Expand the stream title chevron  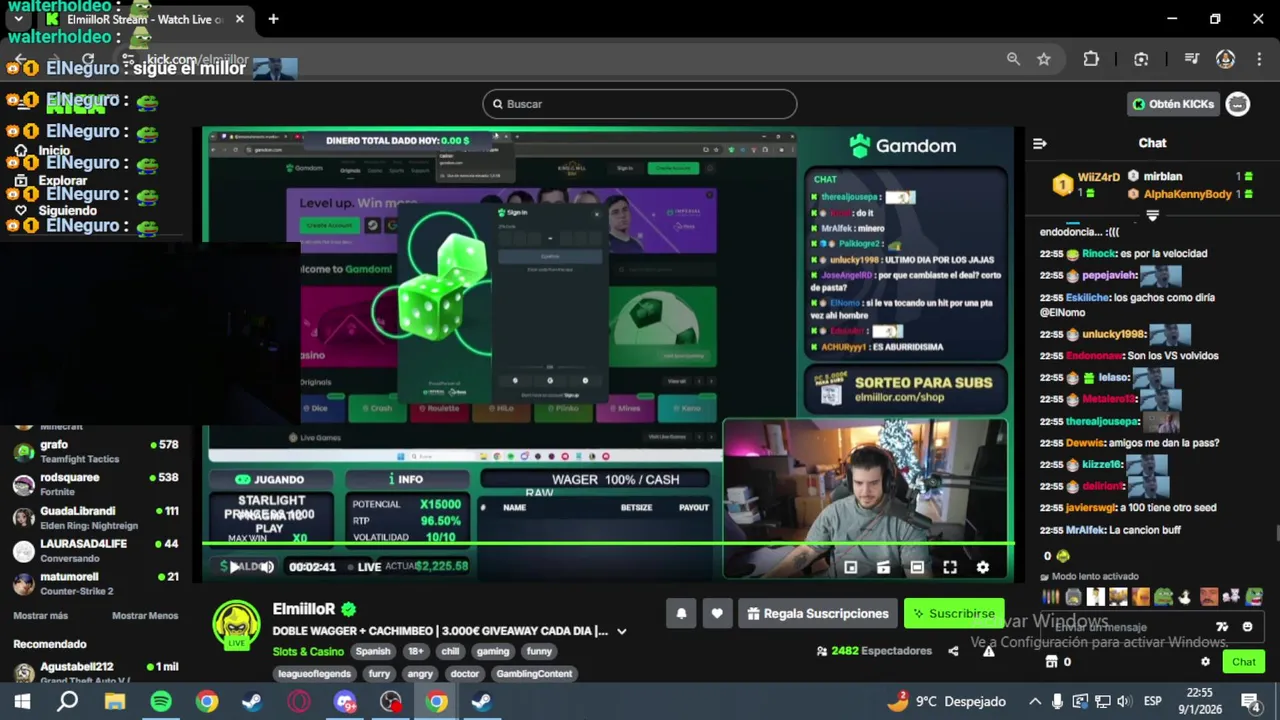621,631
